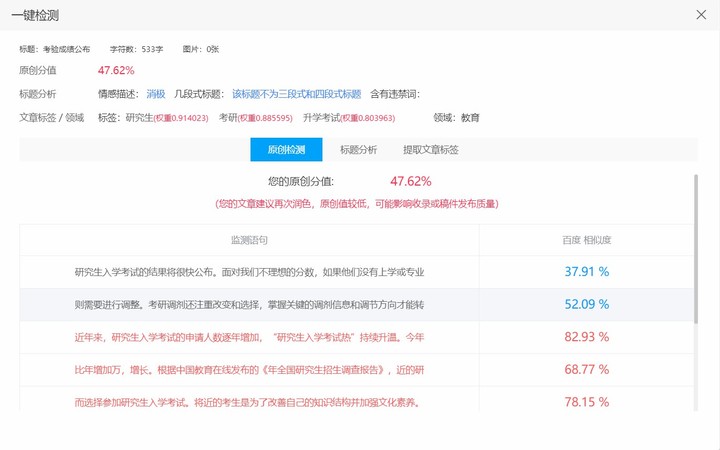720x450 pixels.
Task: Click the red sentence starting with 近年来
Action: (249, 337)
